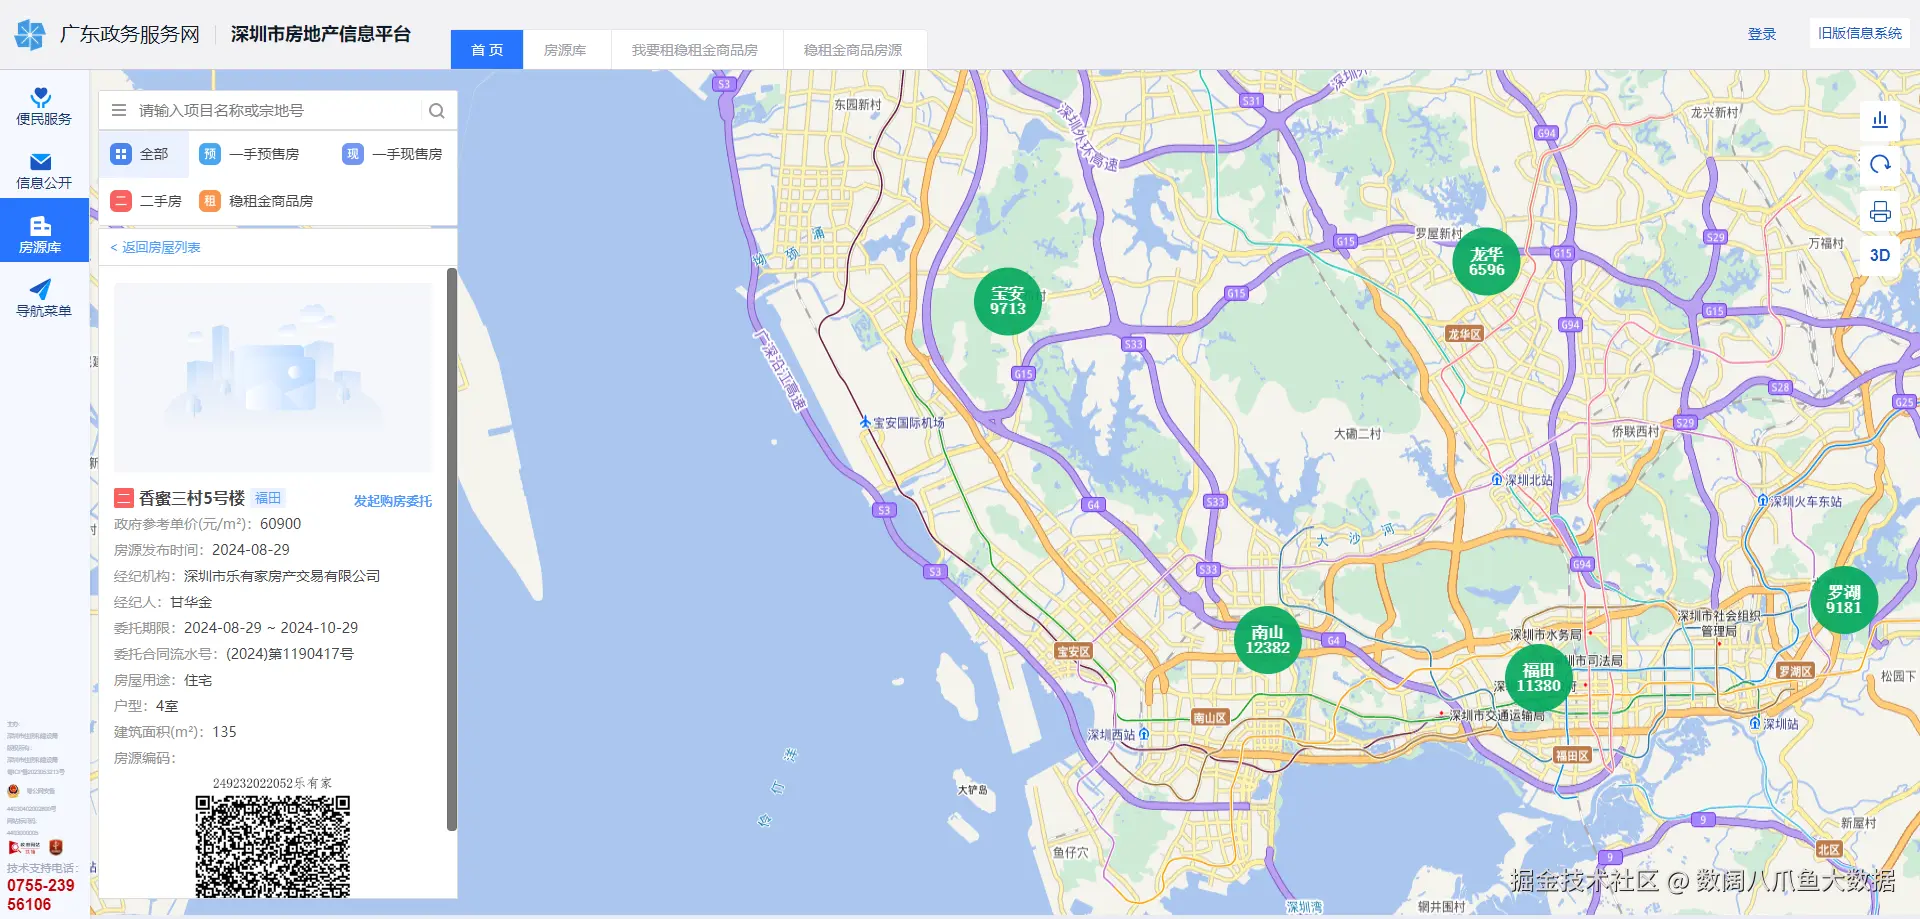Click the map refresh icon

(1880, 164)
